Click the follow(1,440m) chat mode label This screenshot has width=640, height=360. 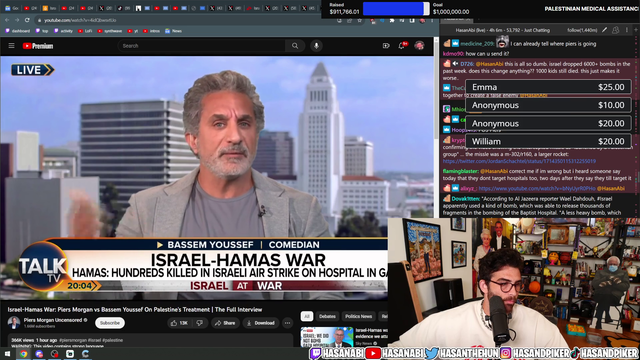pyautogui.click(x=582, y=30)
